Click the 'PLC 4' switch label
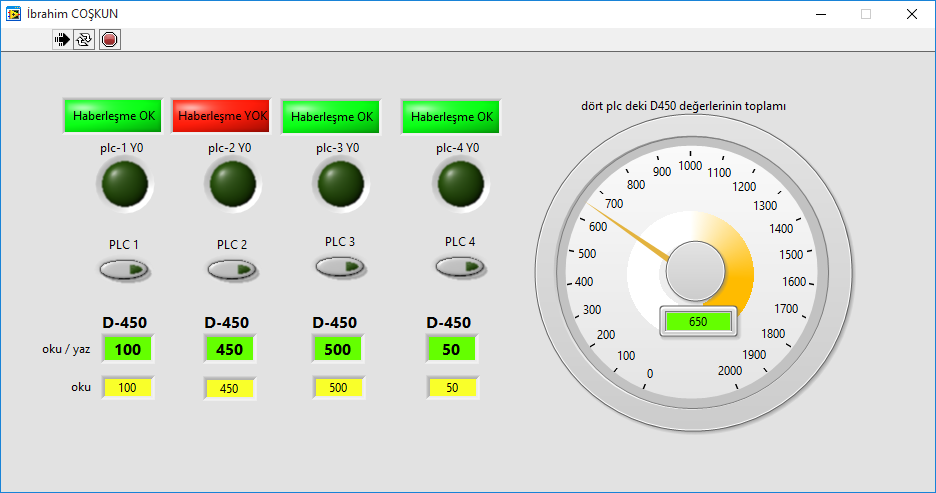Viewport: 936px width, 493px height. pyautogui.click(x=460, y=242)
